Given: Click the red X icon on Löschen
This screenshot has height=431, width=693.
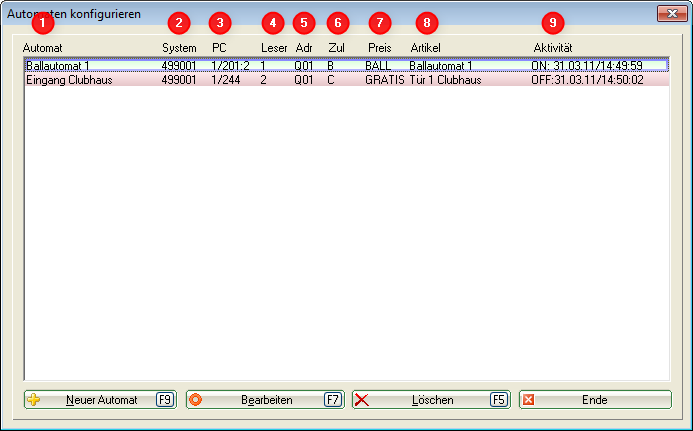Looking at the screenshot, I should [x=362, y=400].
